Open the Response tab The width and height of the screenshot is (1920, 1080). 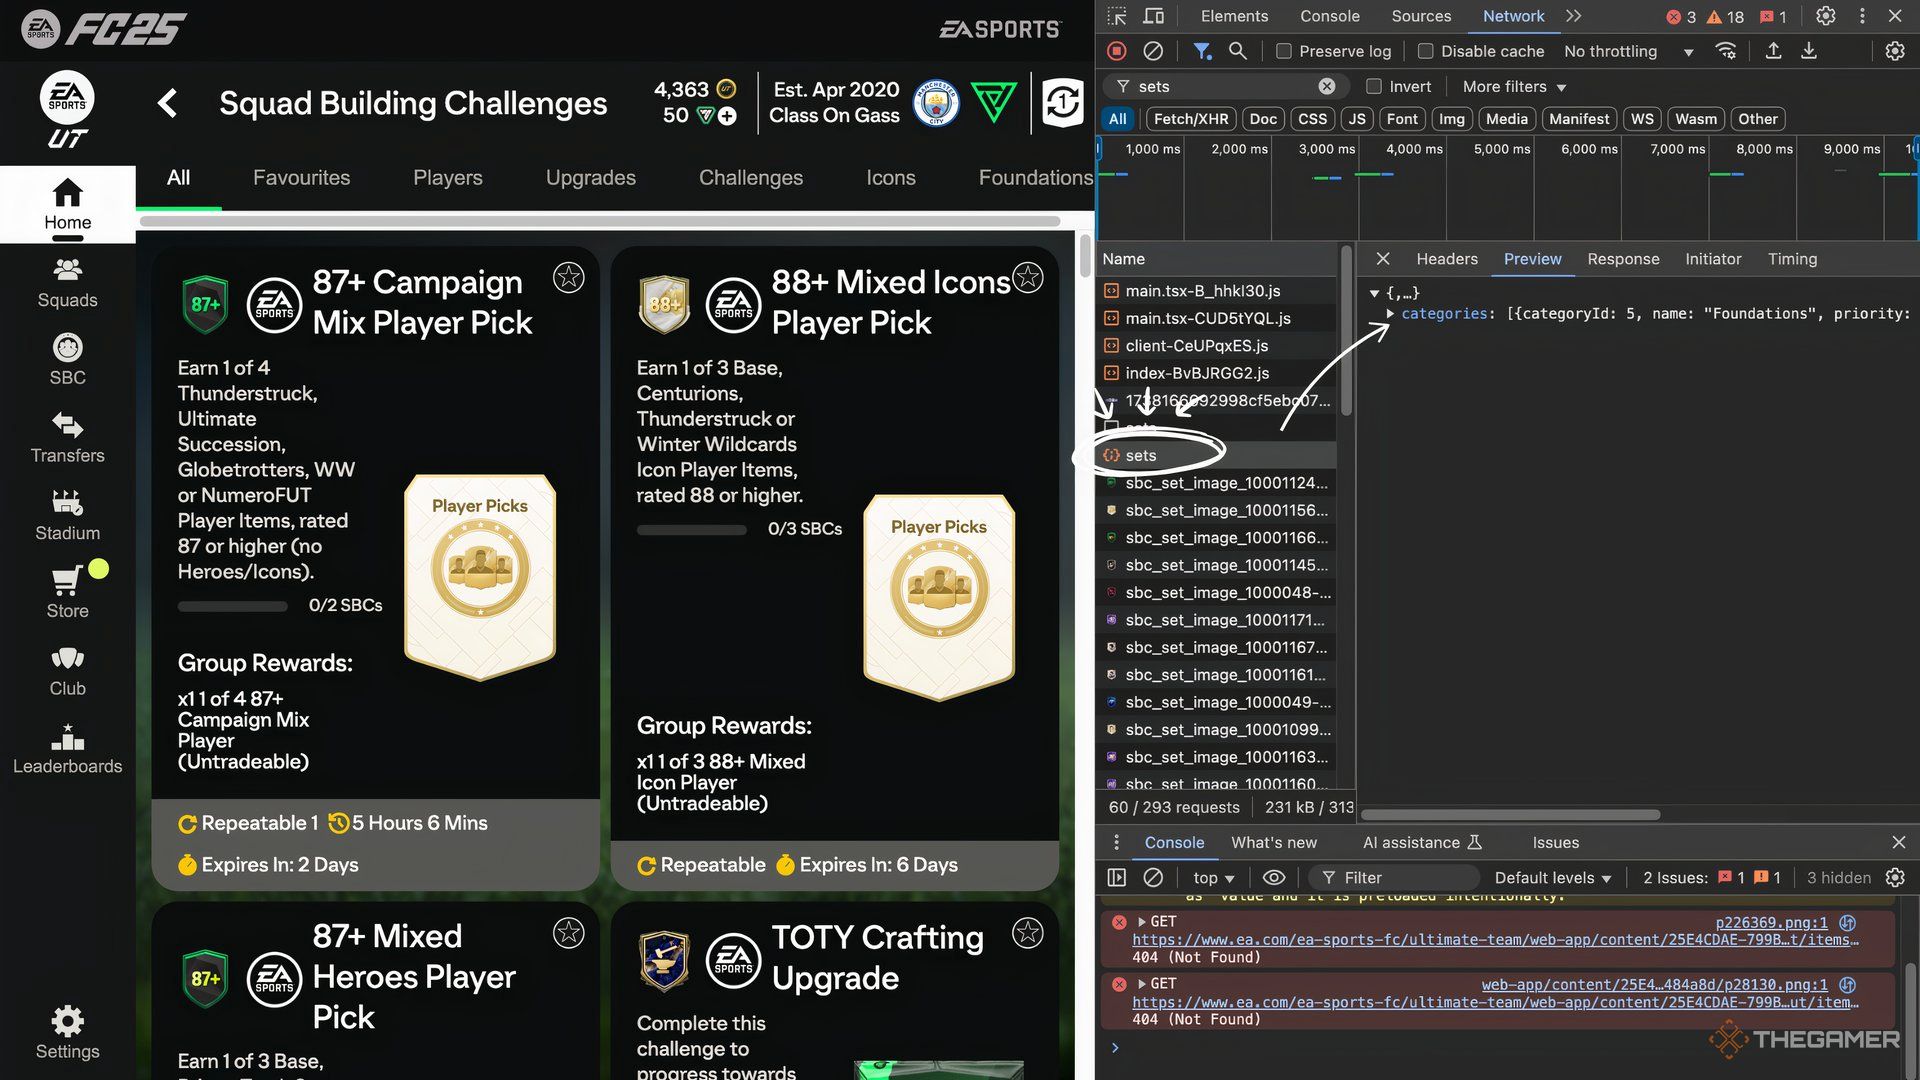pos(1623,259)
